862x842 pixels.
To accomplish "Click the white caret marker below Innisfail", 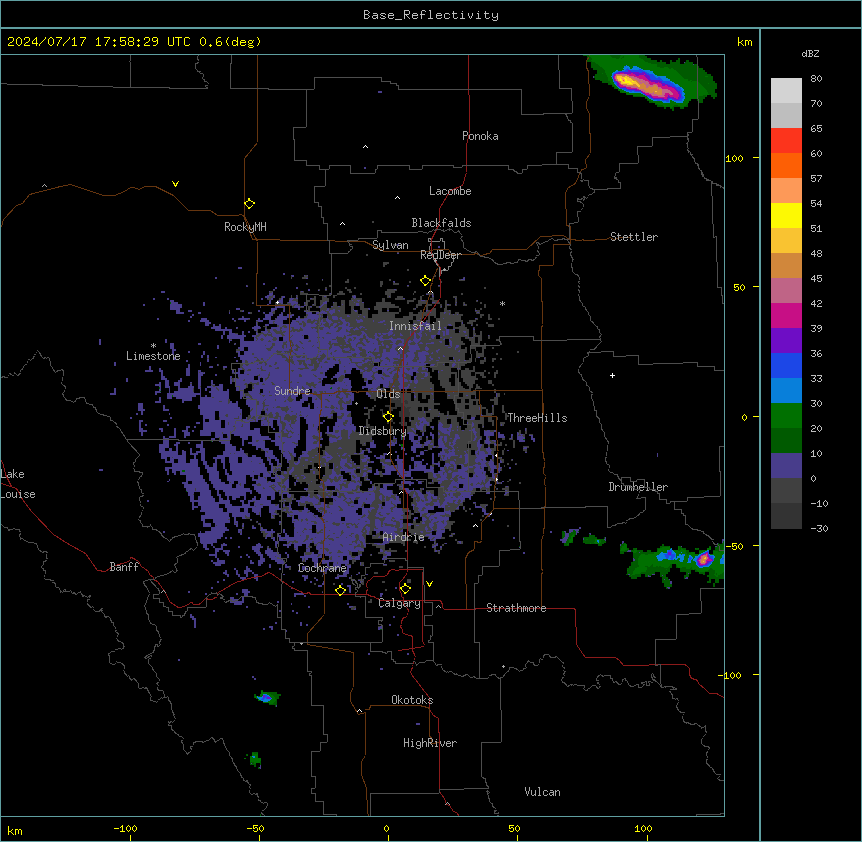I will [400, 349].
